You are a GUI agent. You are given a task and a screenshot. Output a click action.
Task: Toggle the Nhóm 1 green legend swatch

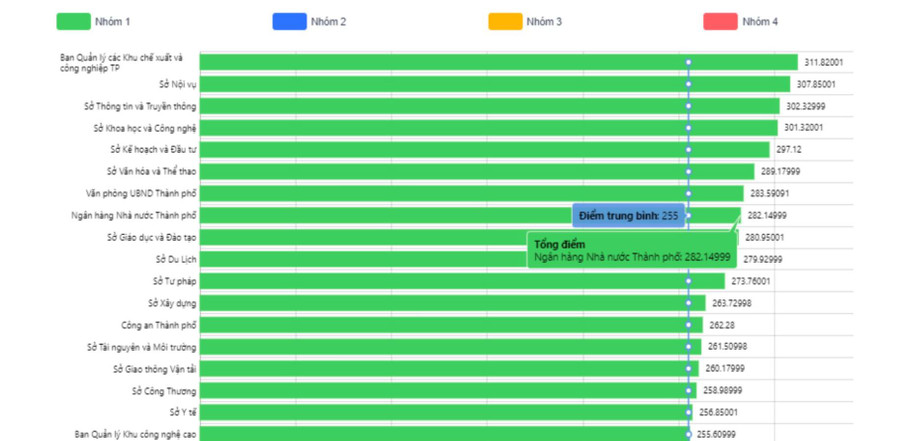(x=73, y=22)
